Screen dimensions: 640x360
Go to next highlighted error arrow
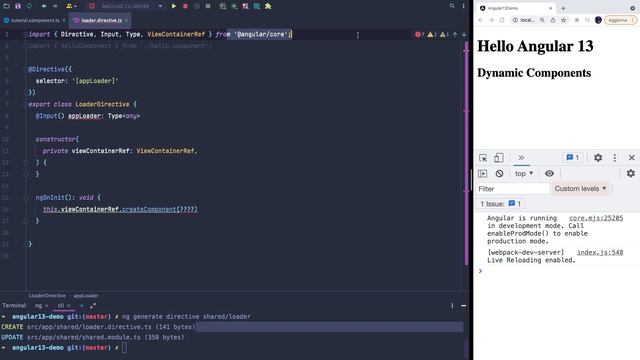point(464,34)
